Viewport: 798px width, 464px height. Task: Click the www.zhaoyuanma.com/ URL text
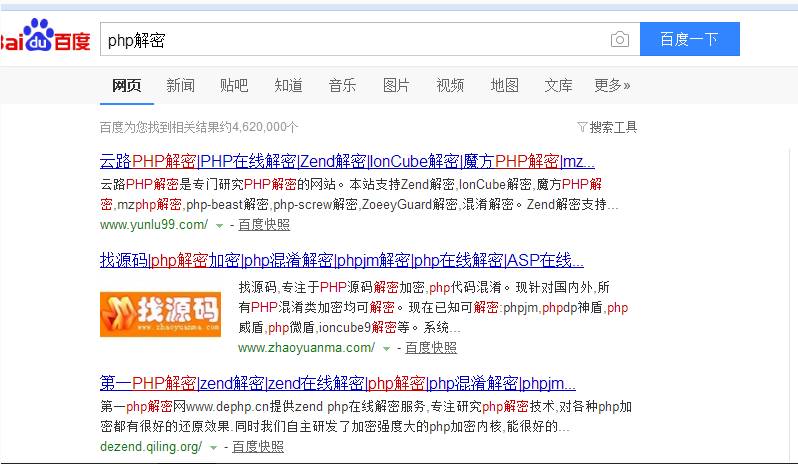[306, 347]
